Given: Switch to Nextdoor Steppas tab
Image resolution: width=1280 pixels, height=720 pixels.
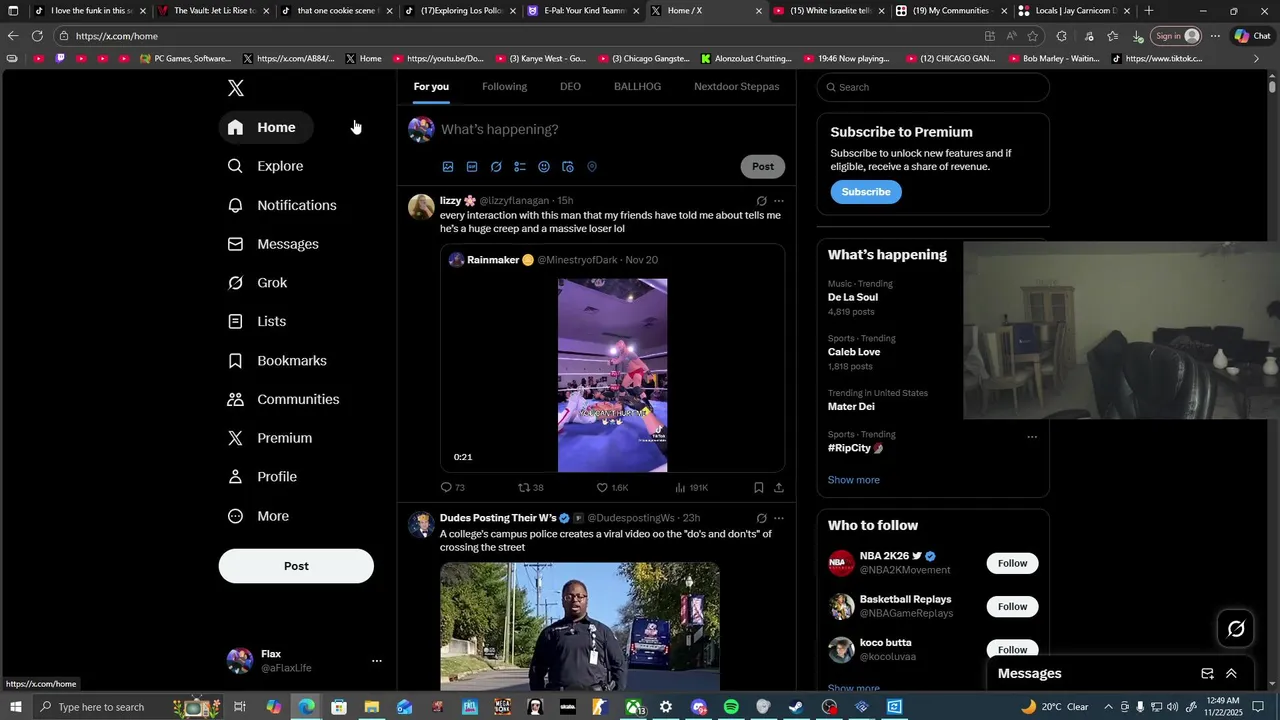Looking at the screenshot, I should (736, 87).
